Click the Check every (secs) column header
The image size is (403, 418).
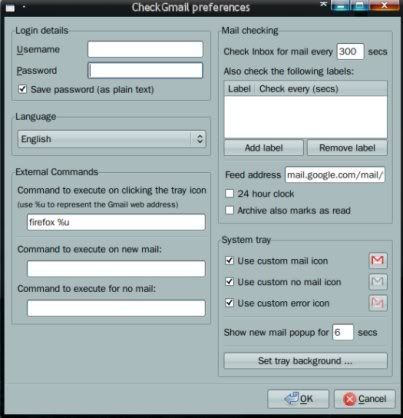coord(321,89)
